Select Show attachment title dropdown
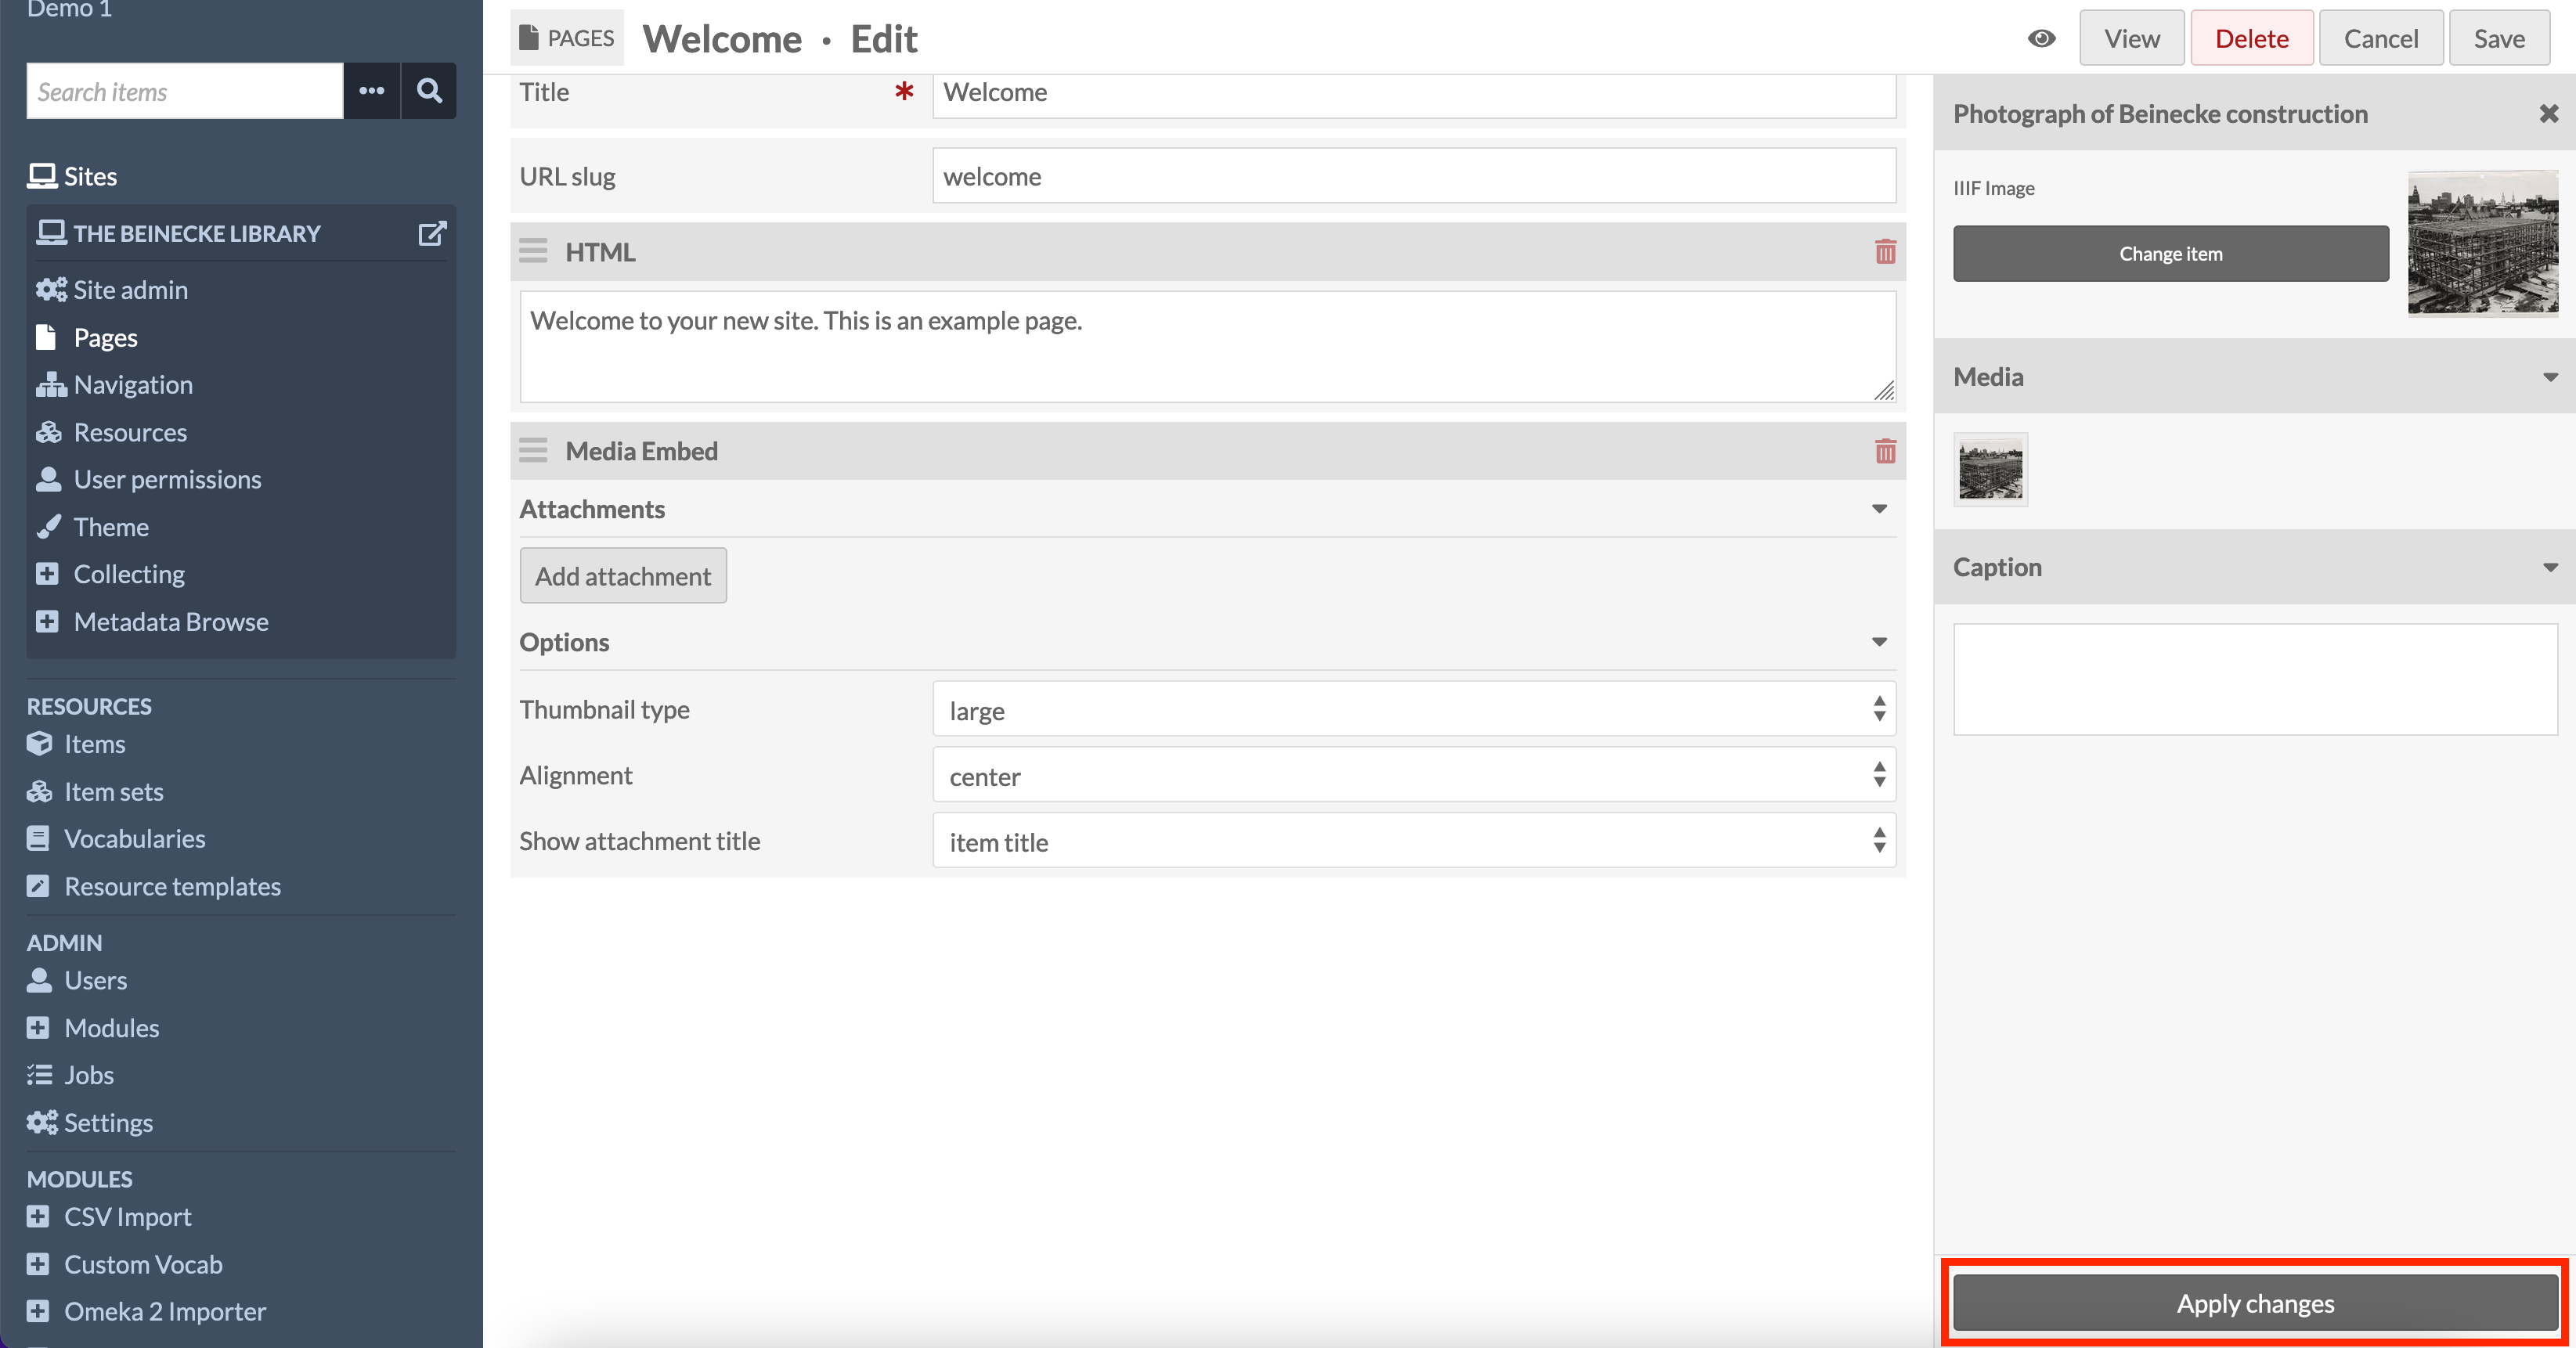 tap(1412, 840)
